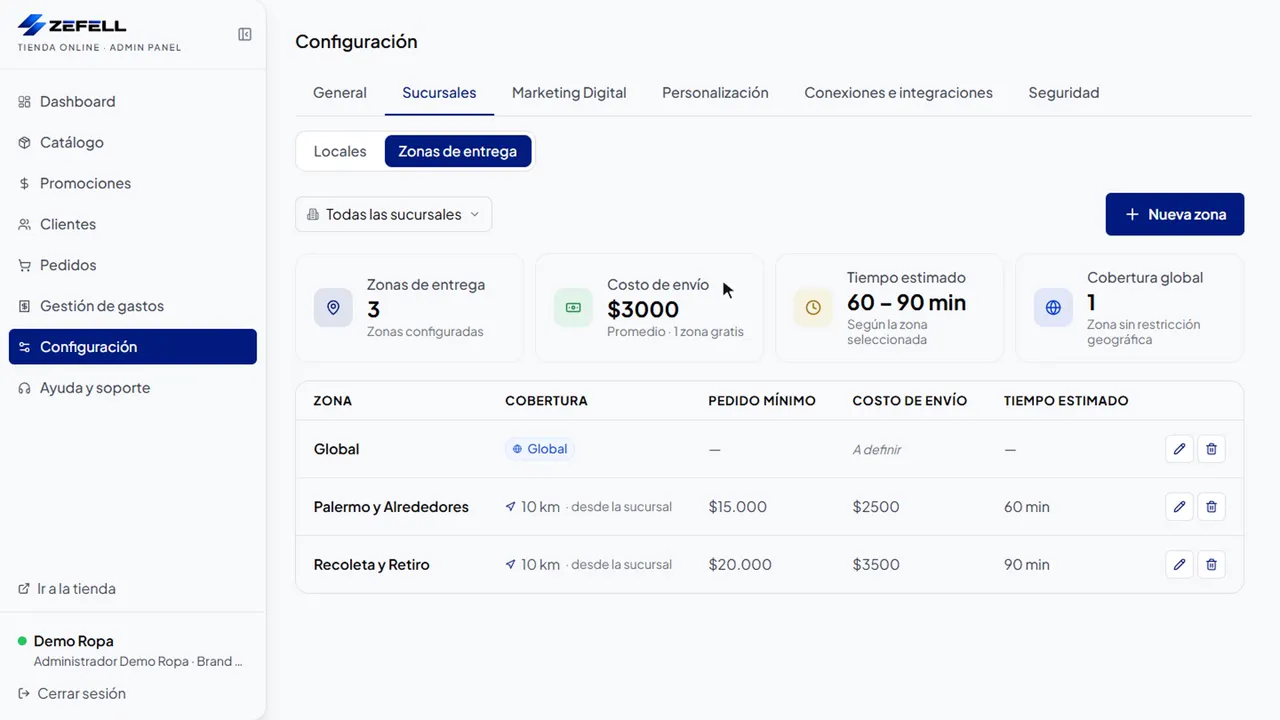Click the map pin icon in Zonas de entrega card
Image resolution: width=1280 pixels, height=720 pixels.
pyautogui.click(x=333, y=308)
